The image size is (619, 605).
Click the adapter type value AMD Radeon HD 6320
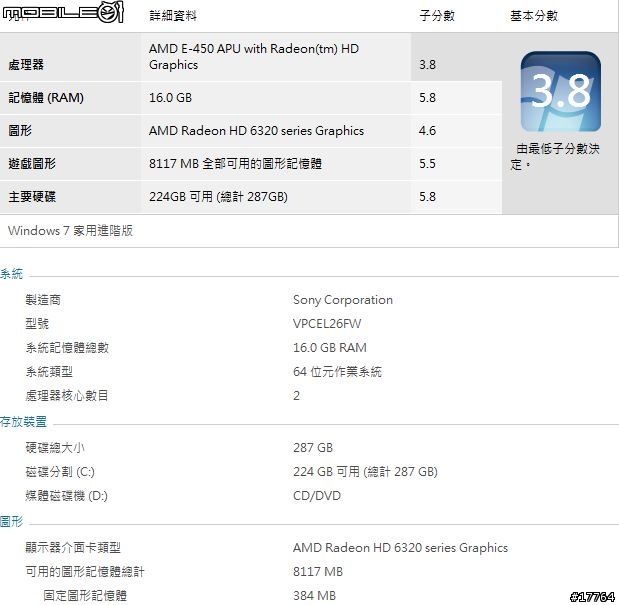(x=400, y=548)
